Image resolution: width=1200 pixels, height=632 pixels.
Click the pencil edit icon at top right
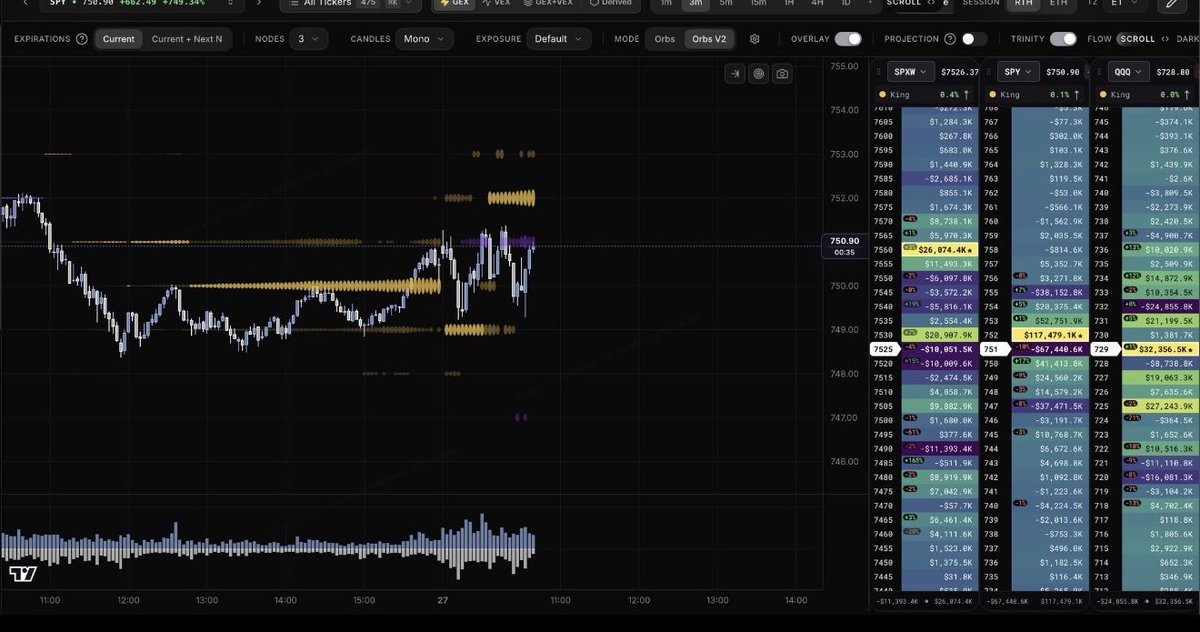click(x=1172, y=4)
